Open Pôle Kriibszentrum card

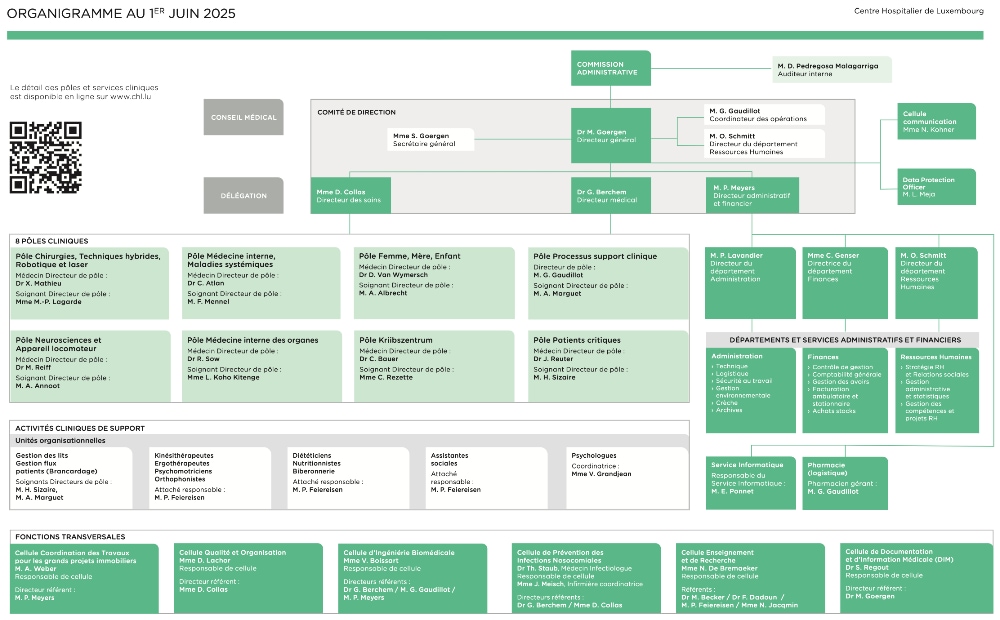click(x=434, y=366)
